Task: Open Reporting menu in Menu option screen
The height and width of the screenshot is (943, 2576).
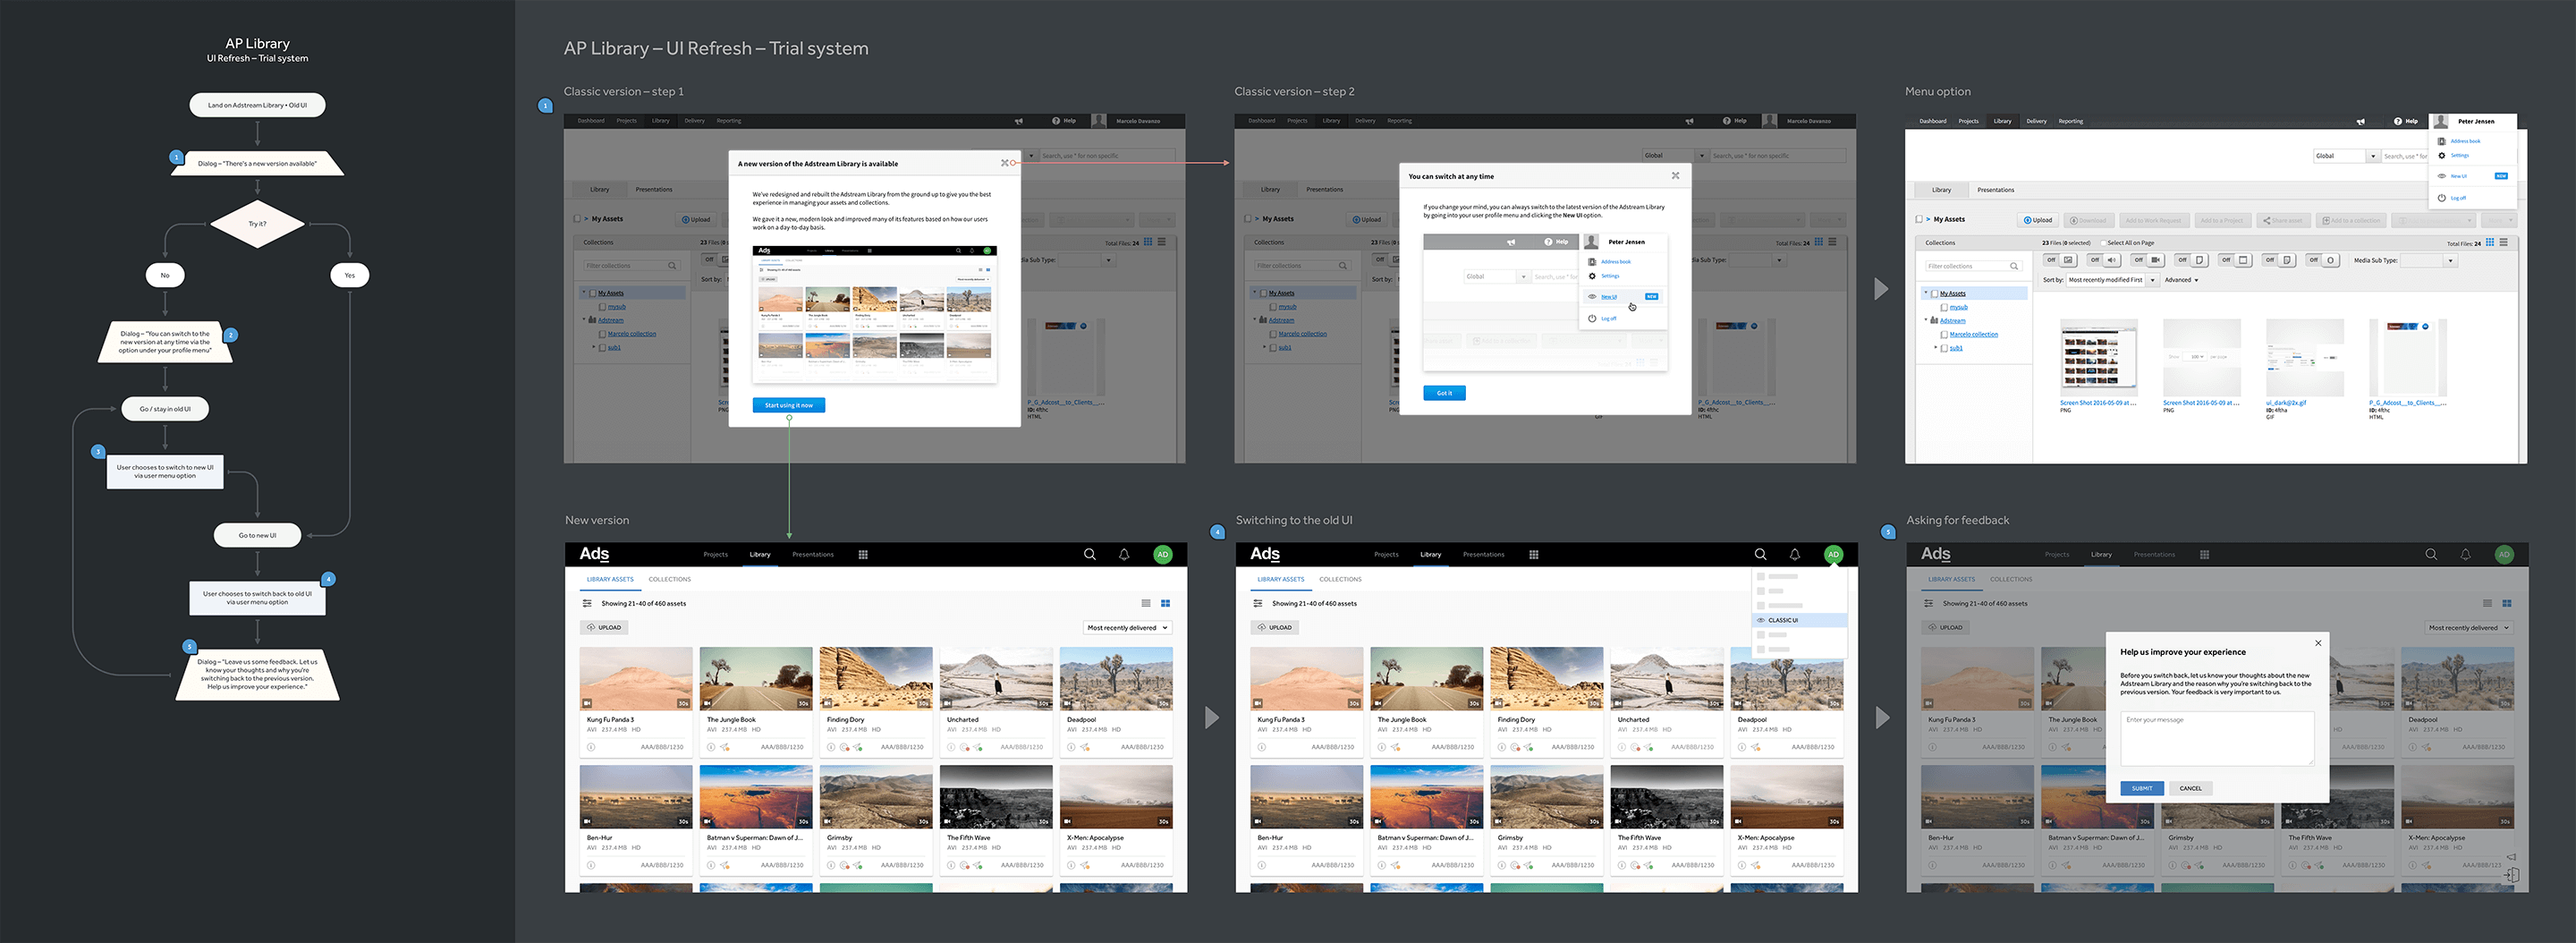Action: [2071, 122]
